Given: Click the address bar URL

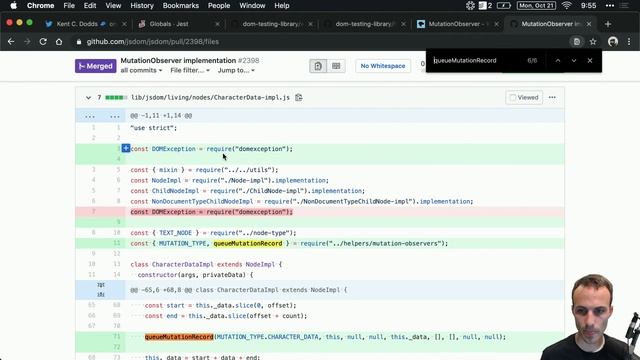Looking at the screenshot, I should (153, 42).
